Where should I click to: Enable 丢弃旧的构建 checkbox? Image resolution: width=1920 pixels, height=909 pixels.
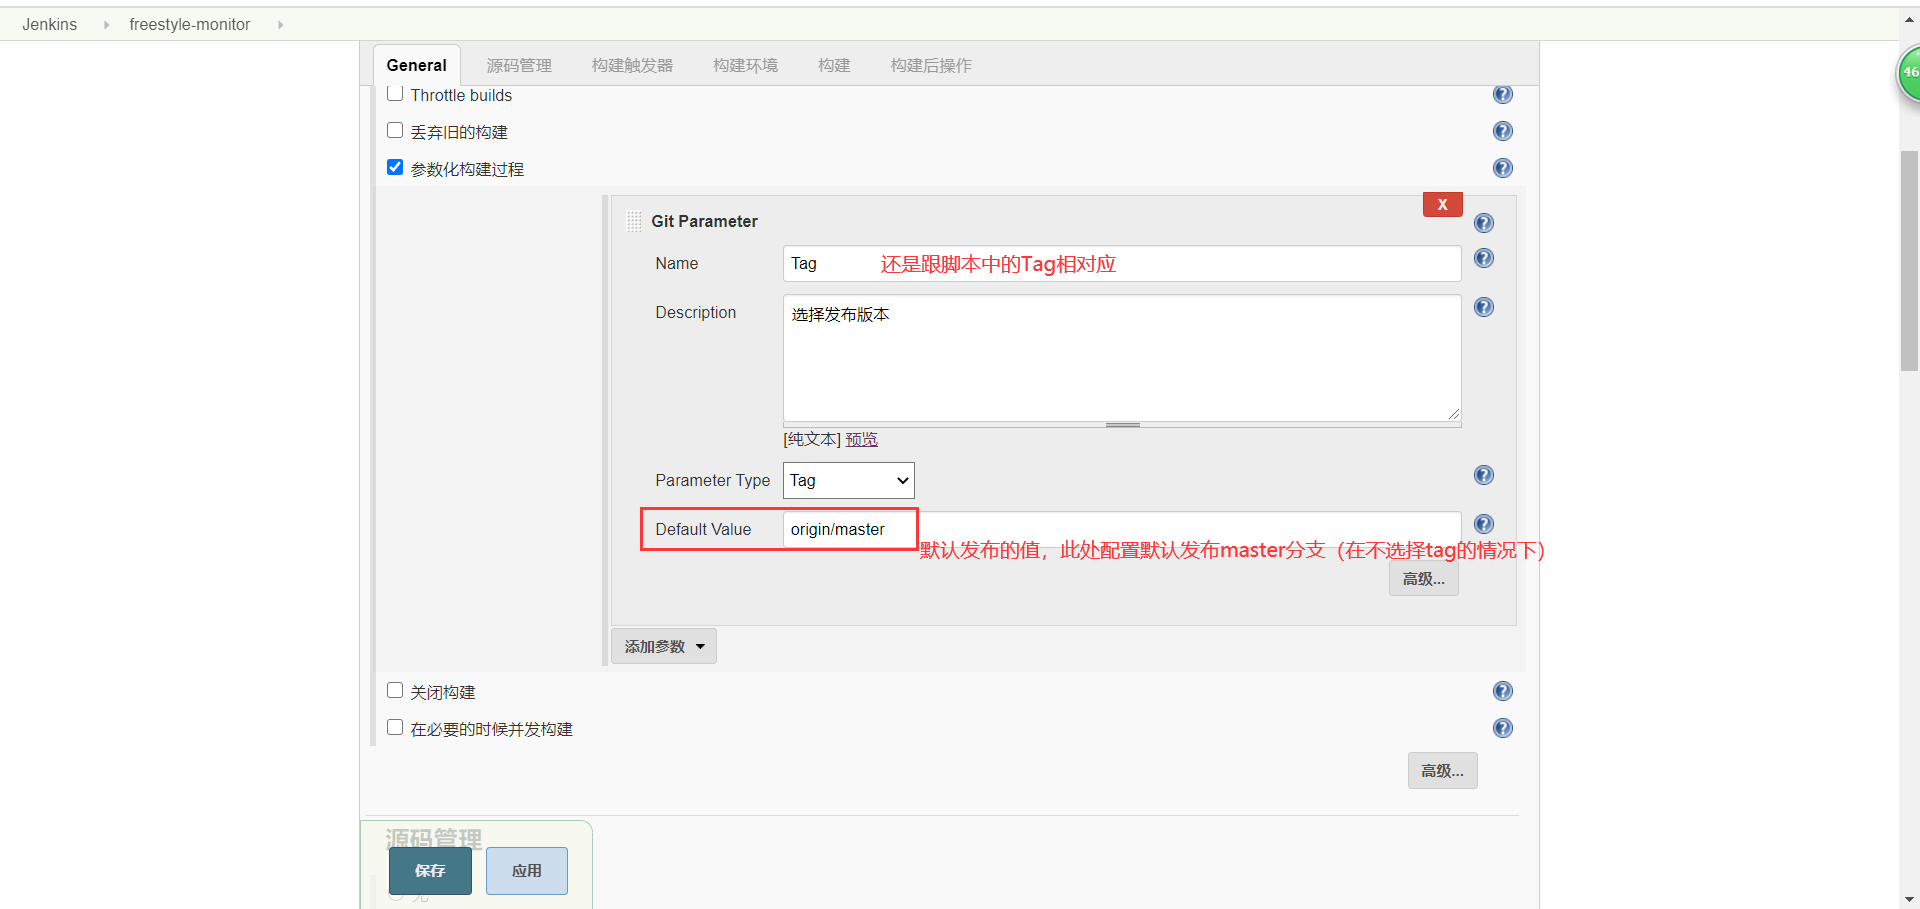click(x=395, y=130)
